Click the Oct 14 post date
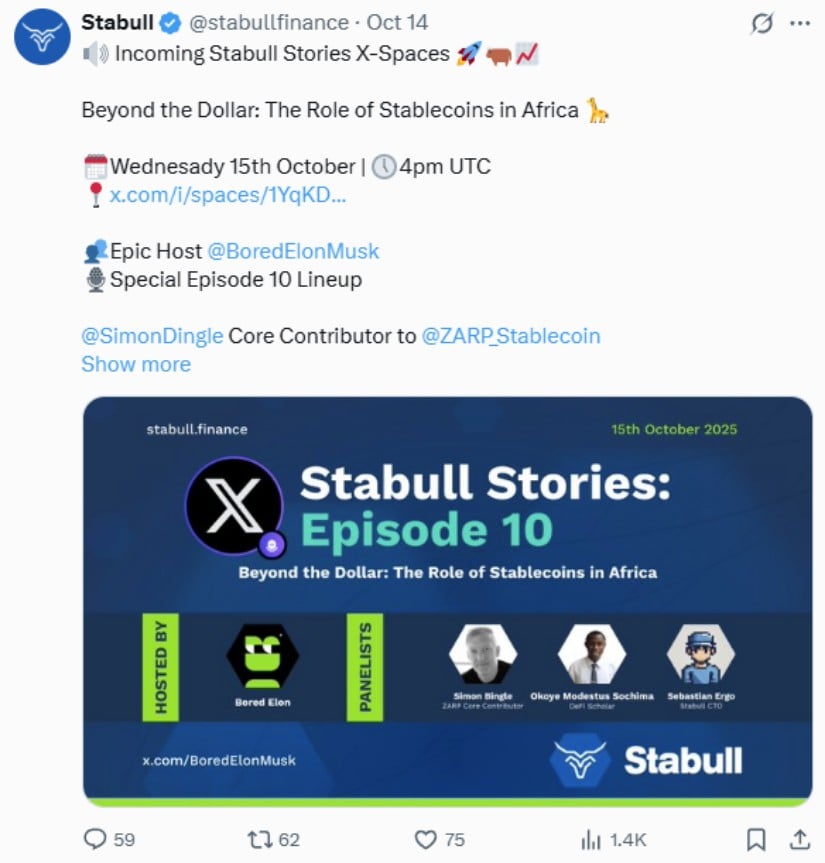The height and width of the screenshot is (863, 825). 397,23
